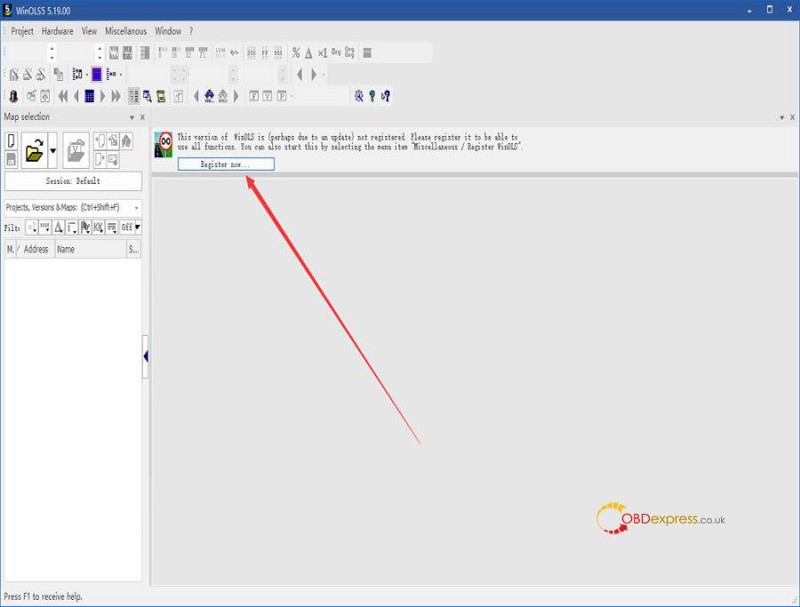Screen dimensions: 800x607
Task: Open the View menu
Action: (89, 31)
